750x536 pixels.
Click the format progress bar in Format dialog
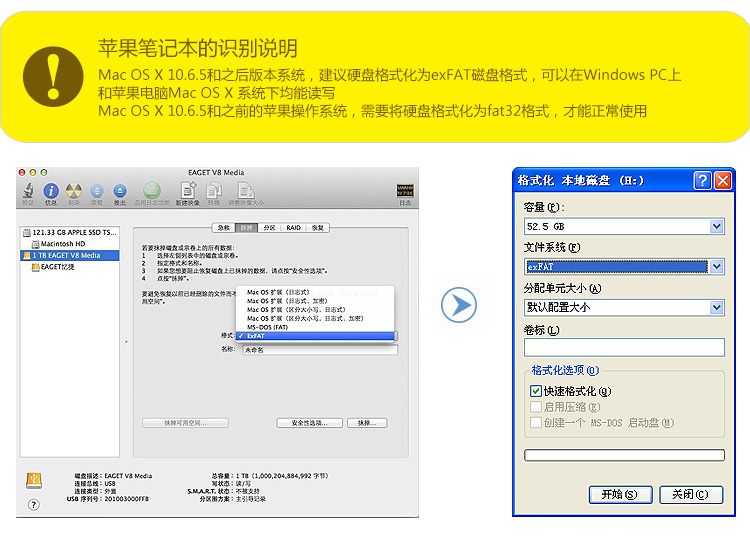624,455
